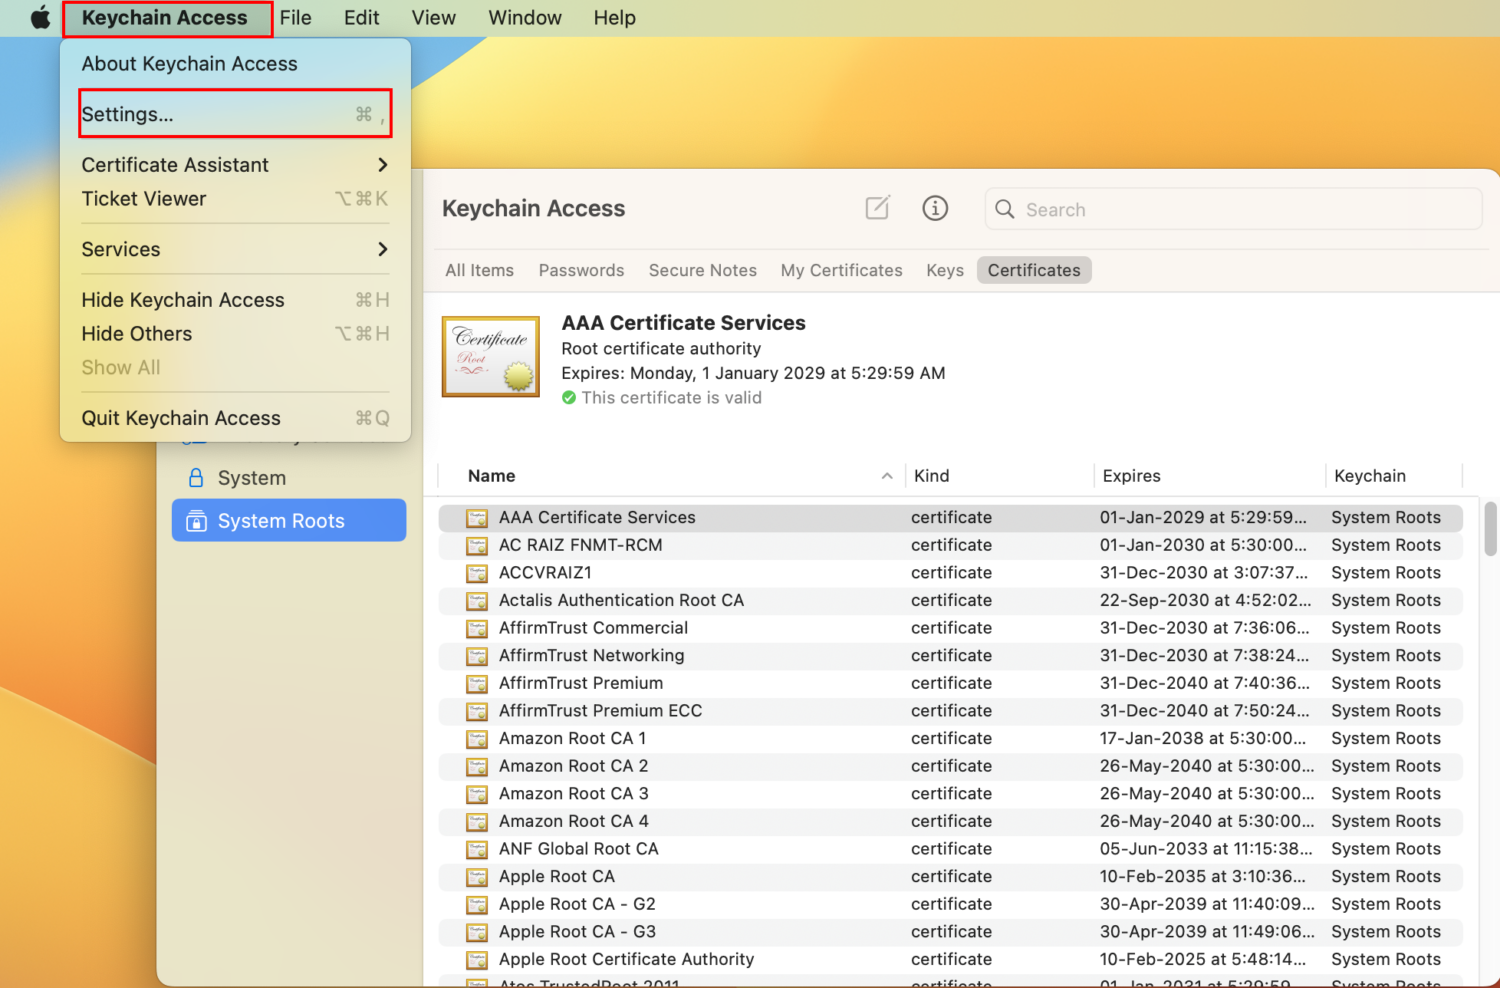The image size is (1500, 988).
Task: Choose Settings… from the menu
Action: coord(235,114)
